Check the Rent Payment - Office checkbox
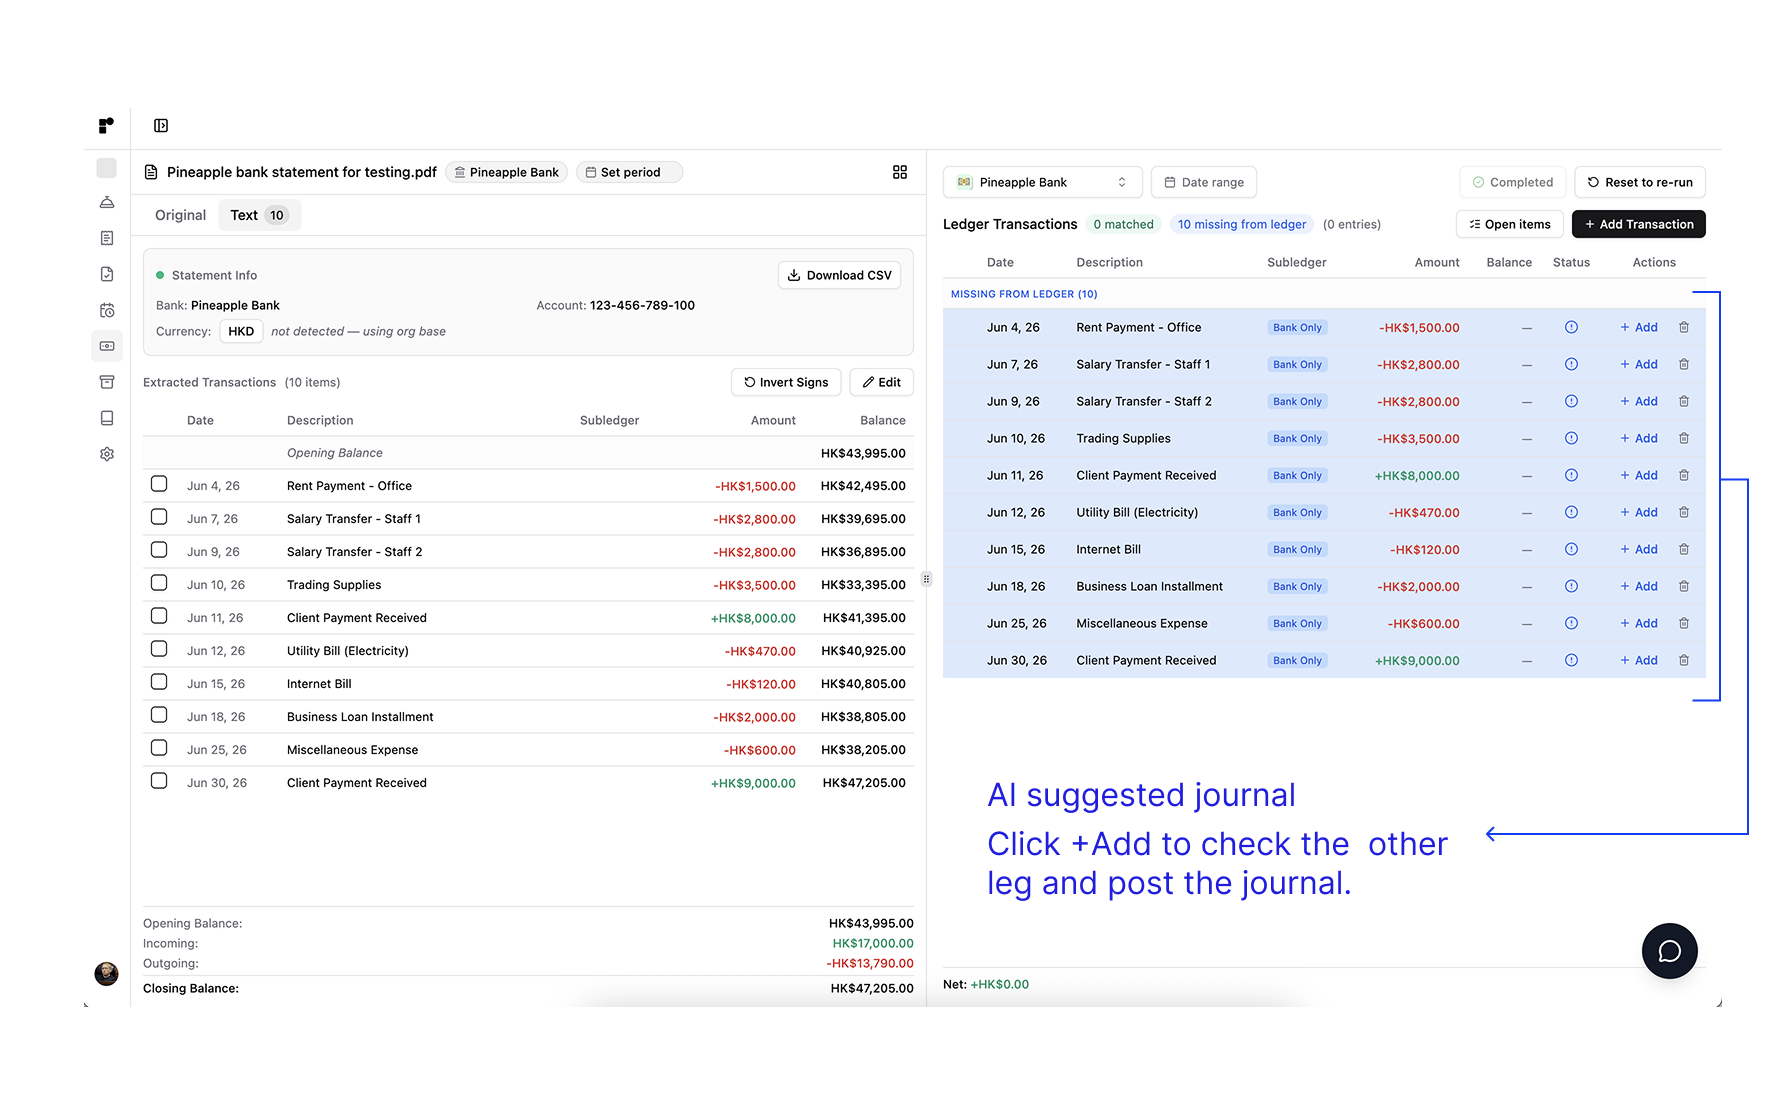The width and height of the screenshot is (1779, 1097). (159, 484)
